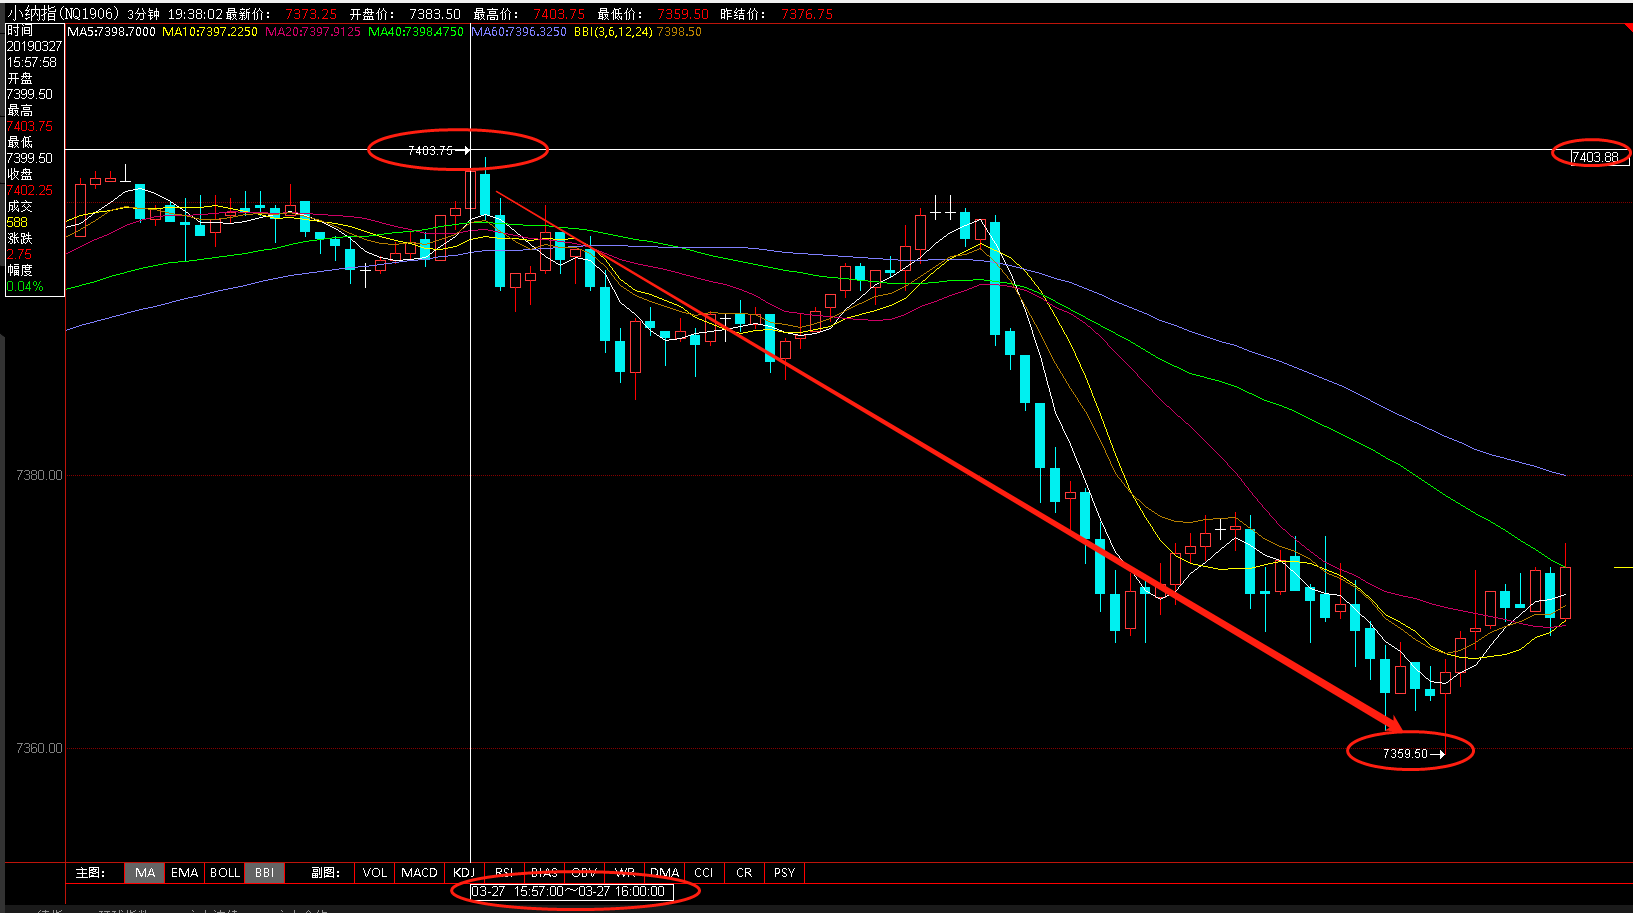The width and height of the screenshot is (1633, 913).
Task: Click the 成交 volume value 588
Action: click(x=18, y=222)
